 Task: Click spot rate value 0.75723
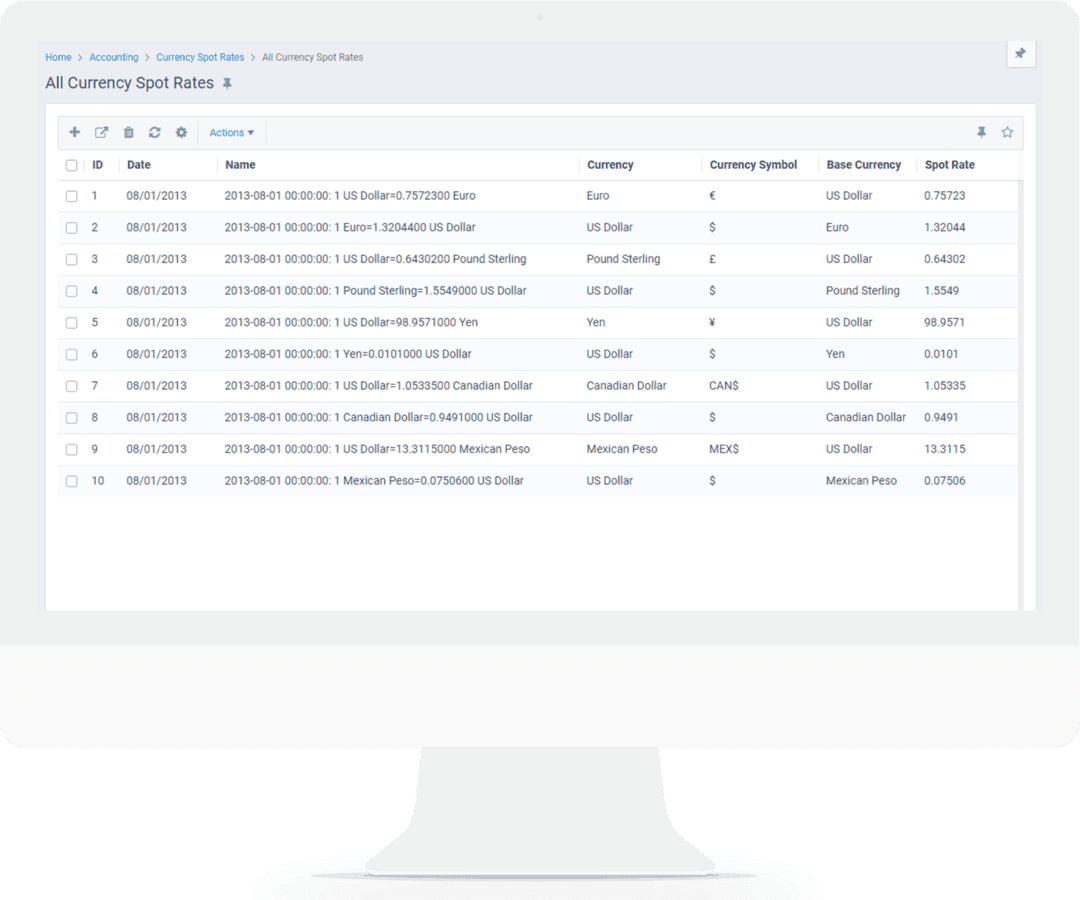[944, 196]
